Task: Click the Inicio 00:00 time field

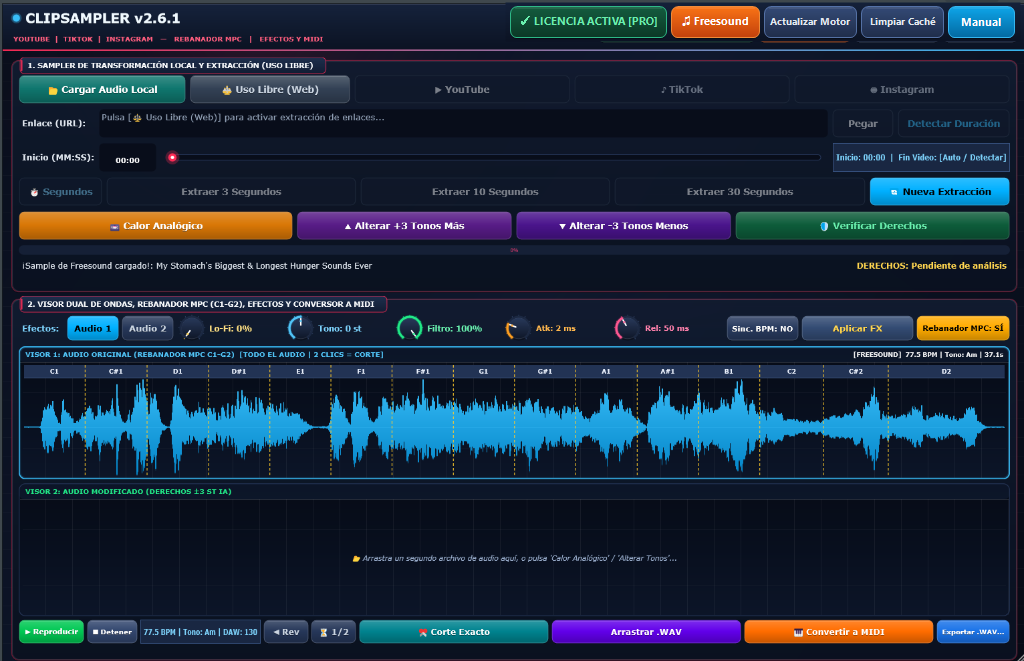Action: pos(127,160)
